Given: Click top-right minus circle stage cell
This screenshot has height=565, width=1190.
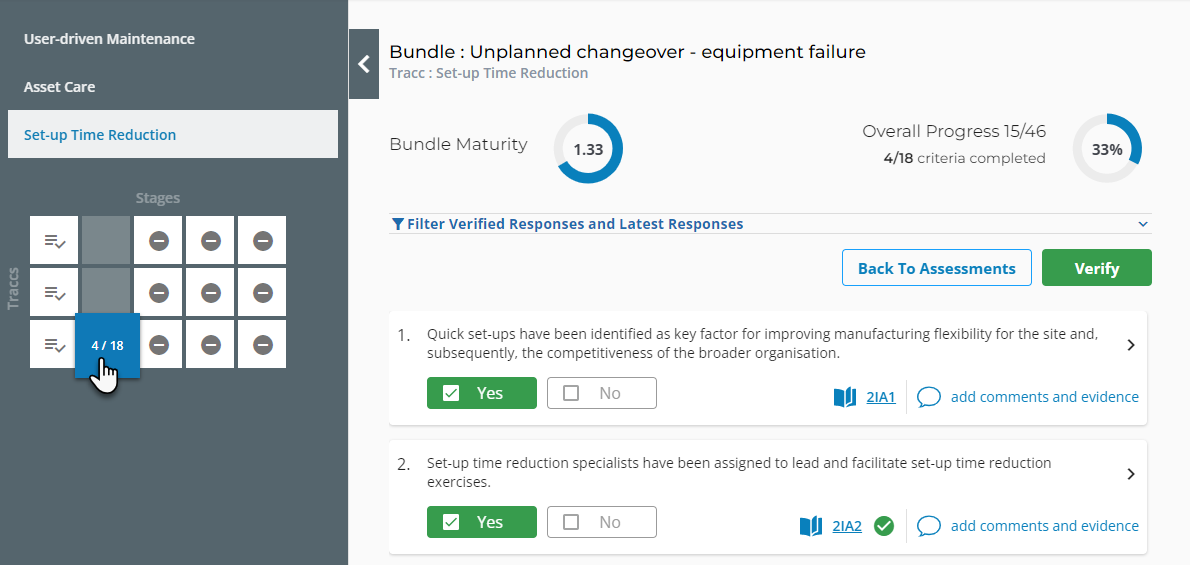Looking at the screenshot, I should (x=262, y=241).
